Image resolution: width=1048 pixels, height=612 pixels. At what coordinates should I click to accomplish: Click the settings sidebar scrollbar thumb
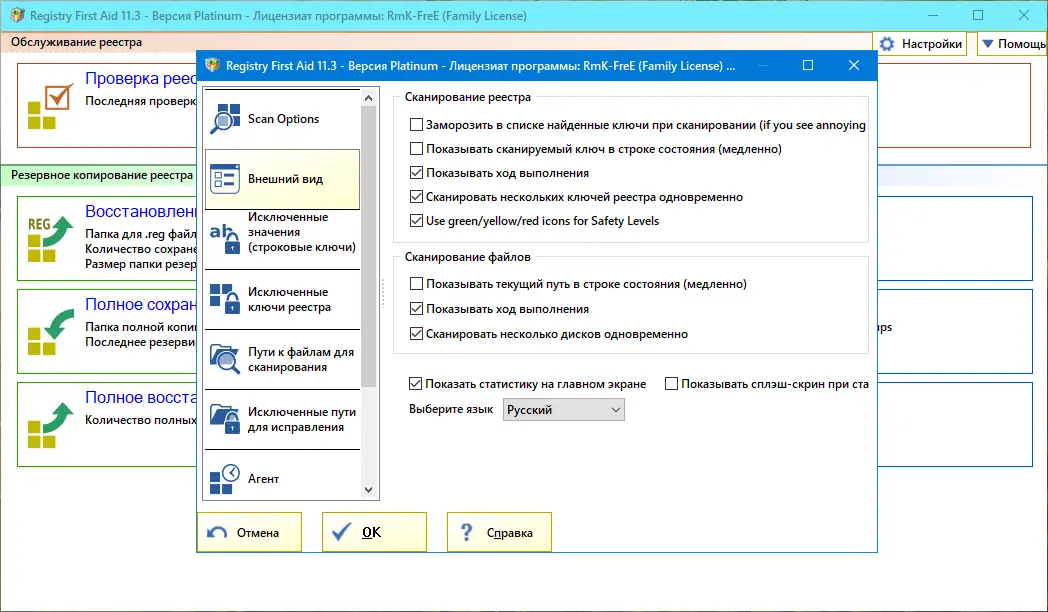pos(368,247)
